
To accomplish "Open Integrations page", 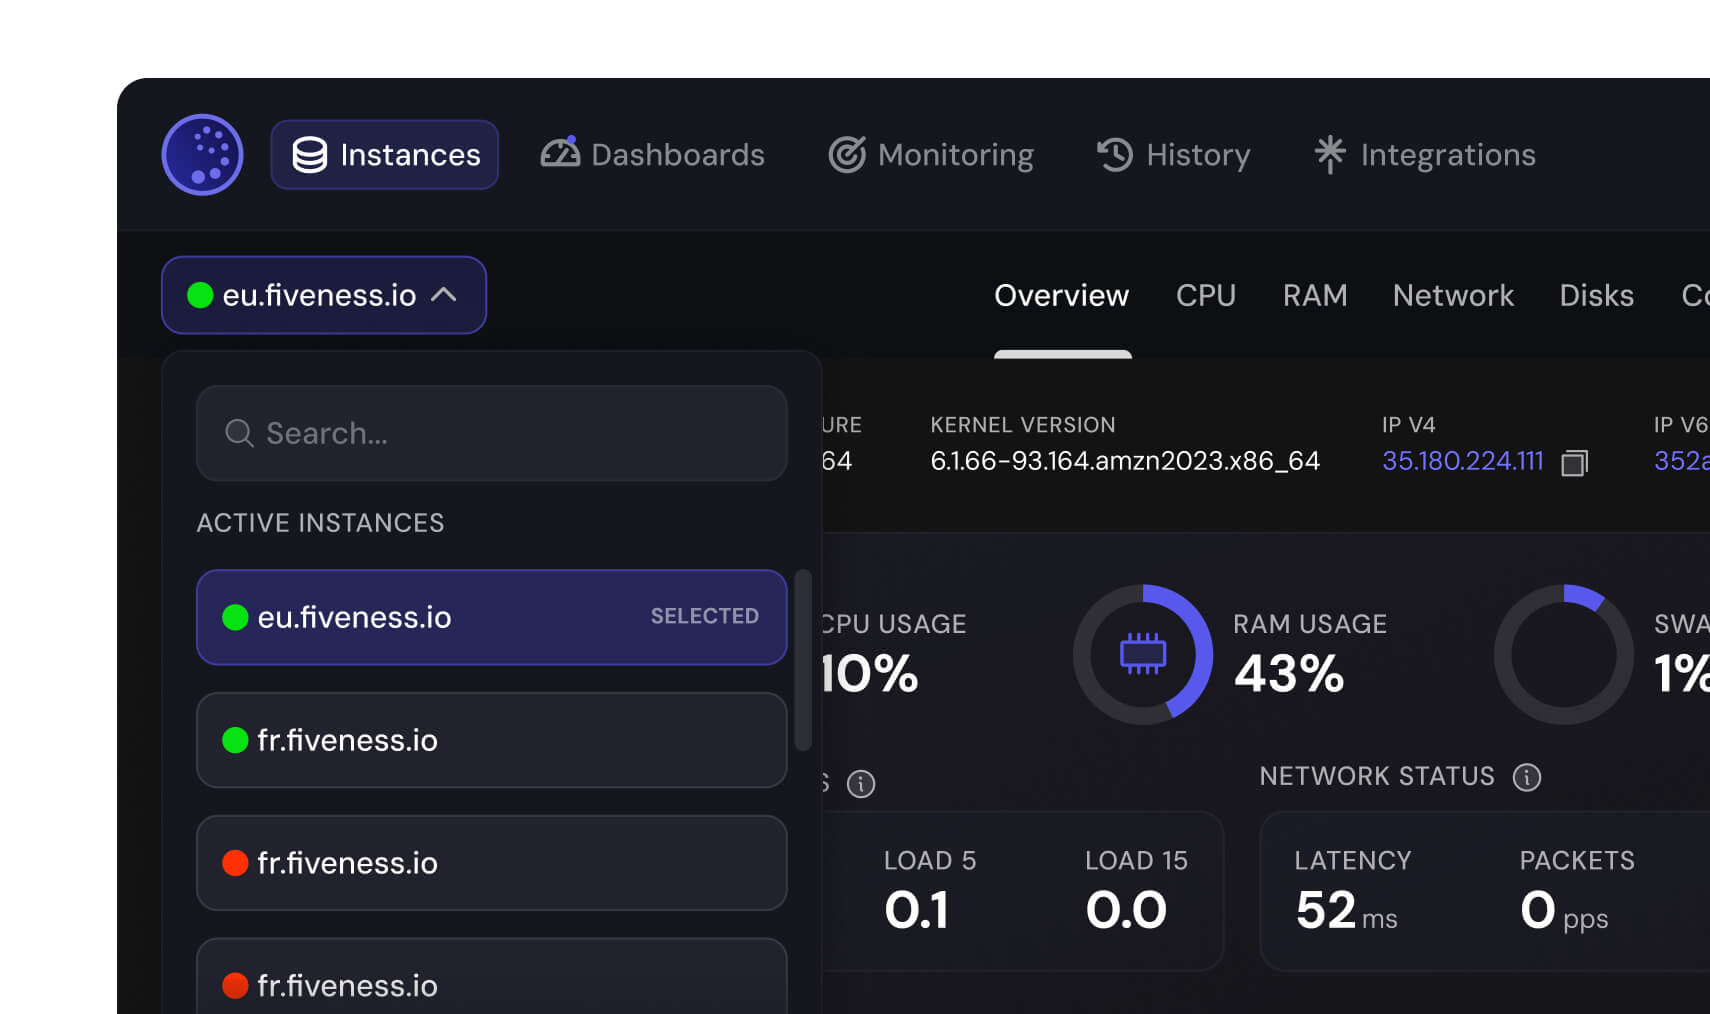I will point(1425,155).
